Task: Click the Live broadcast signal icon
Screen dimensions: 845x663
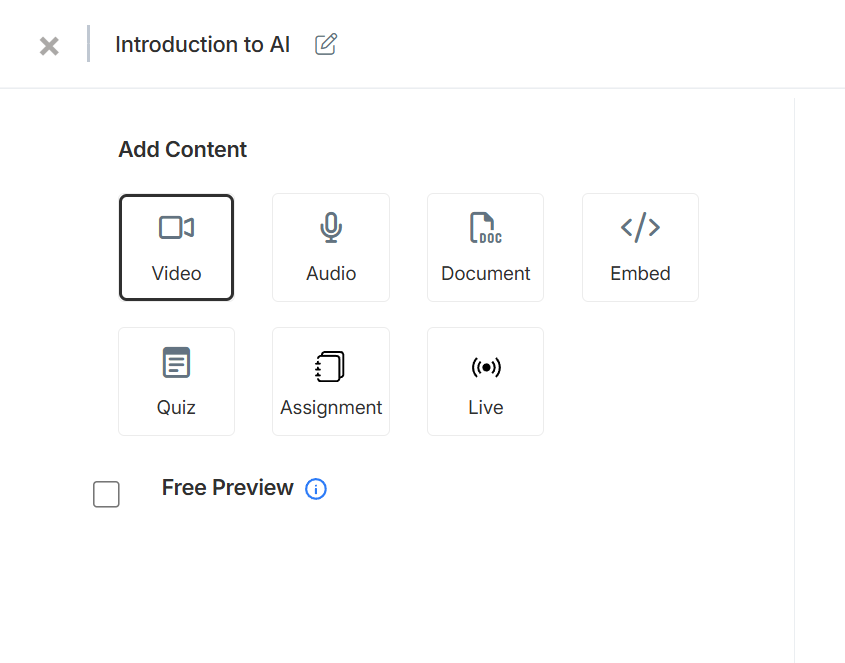Action: 486,367
